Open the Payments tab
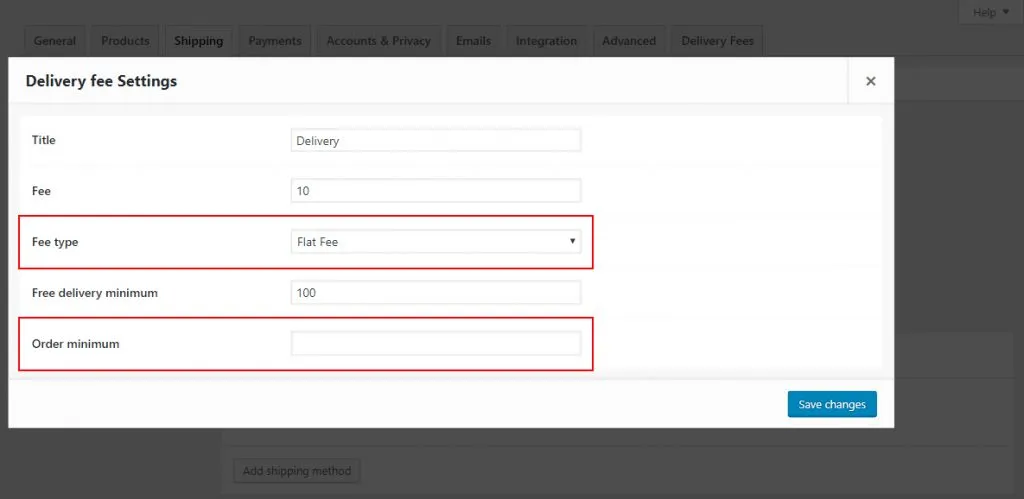The image size is (1024, 499). point(275,41)
